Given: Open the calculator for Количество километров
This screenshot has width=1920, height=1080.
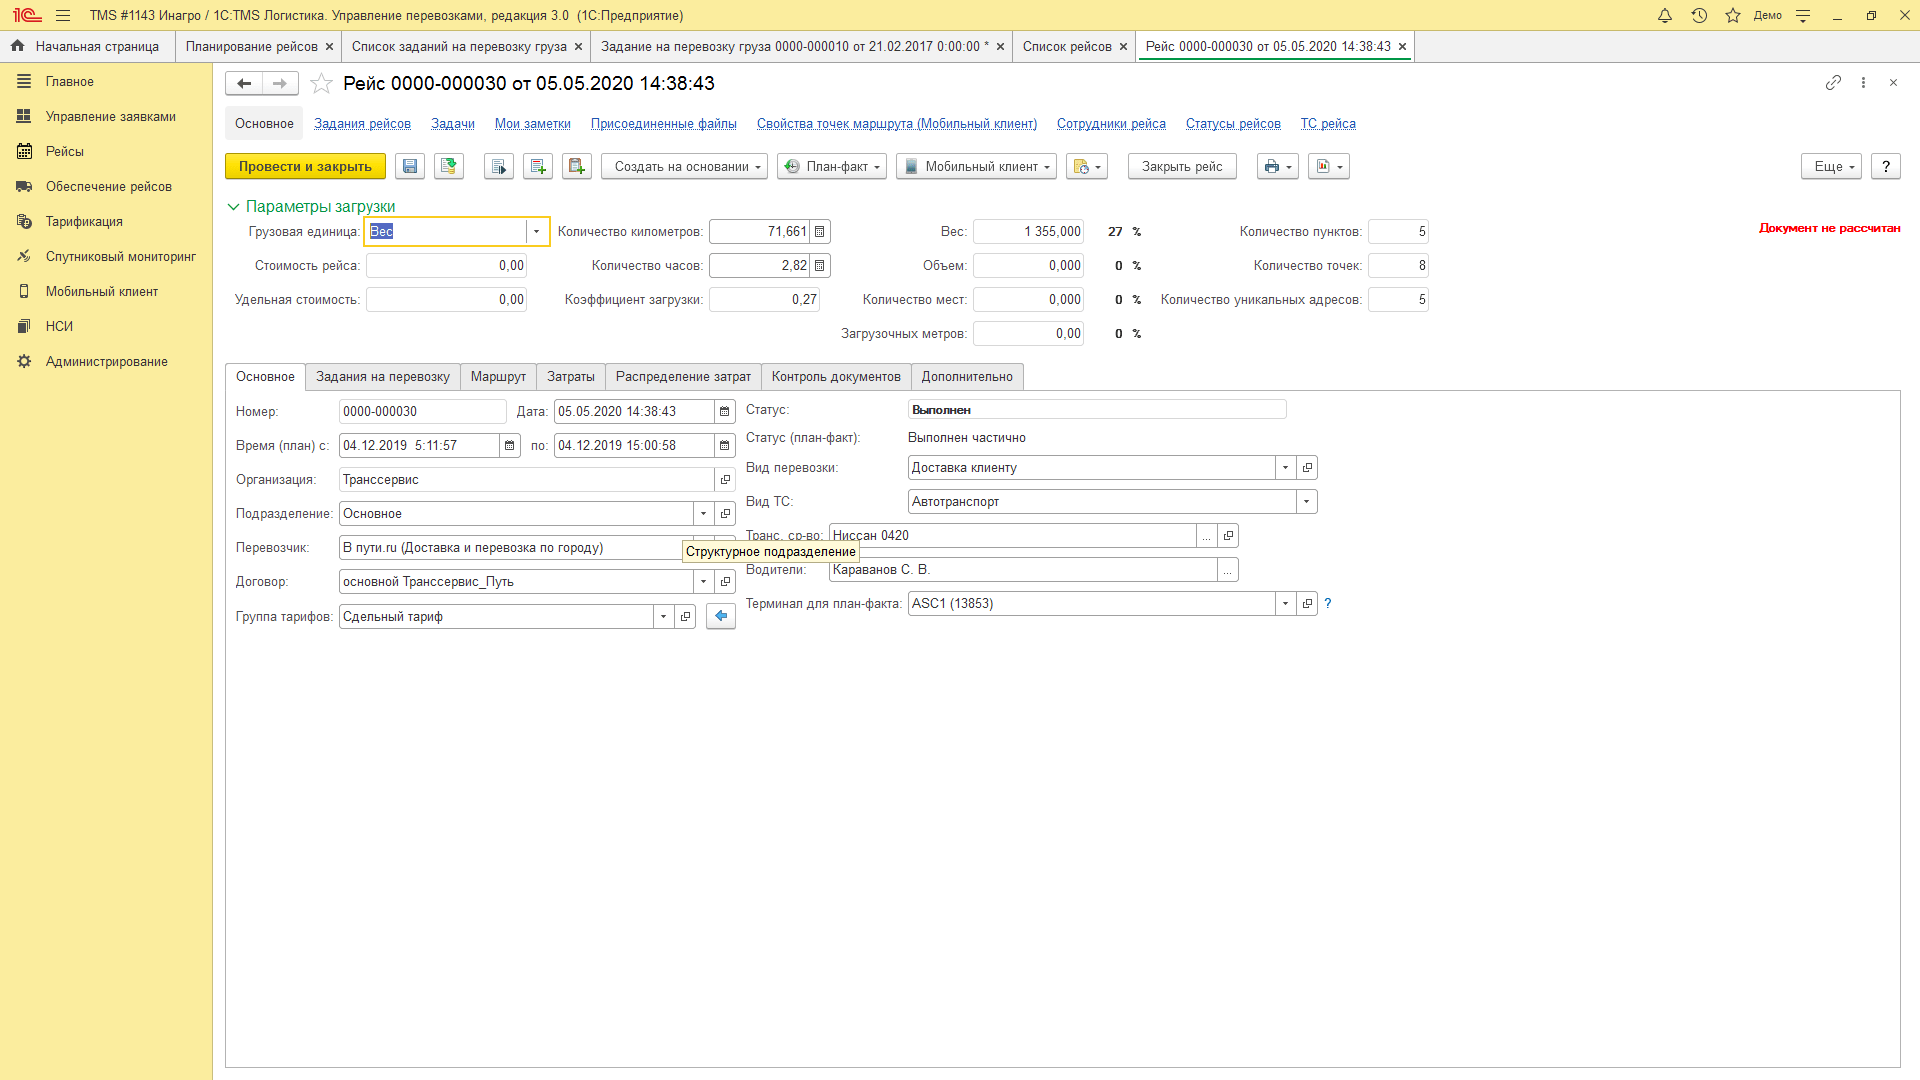Looking at the screenshot, I should coord(820,232).
